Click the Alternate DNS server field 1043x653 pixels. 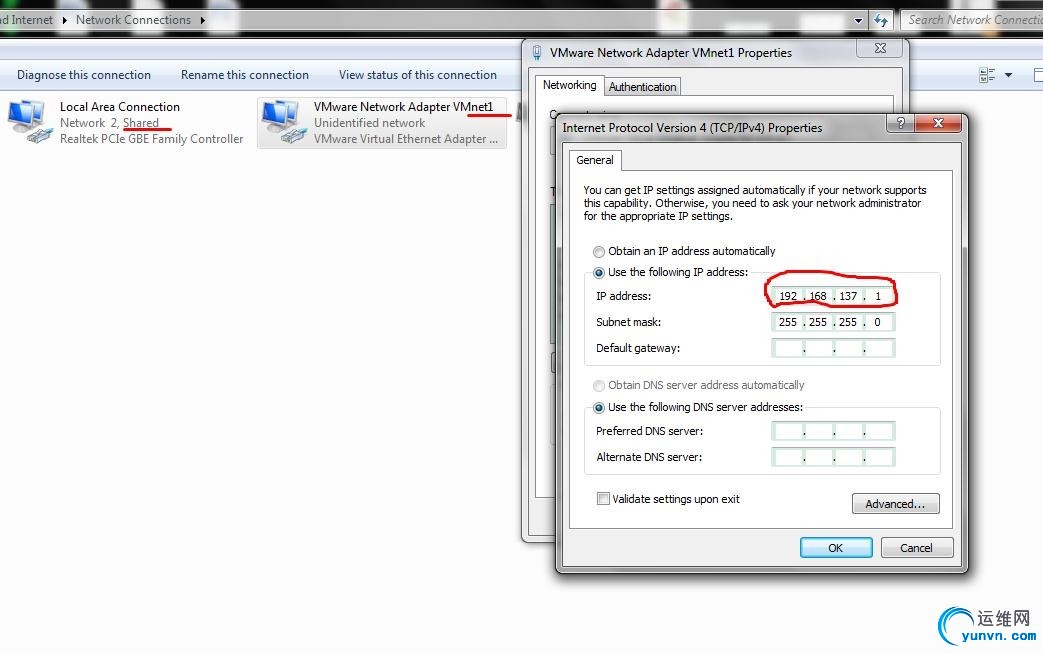833,457
